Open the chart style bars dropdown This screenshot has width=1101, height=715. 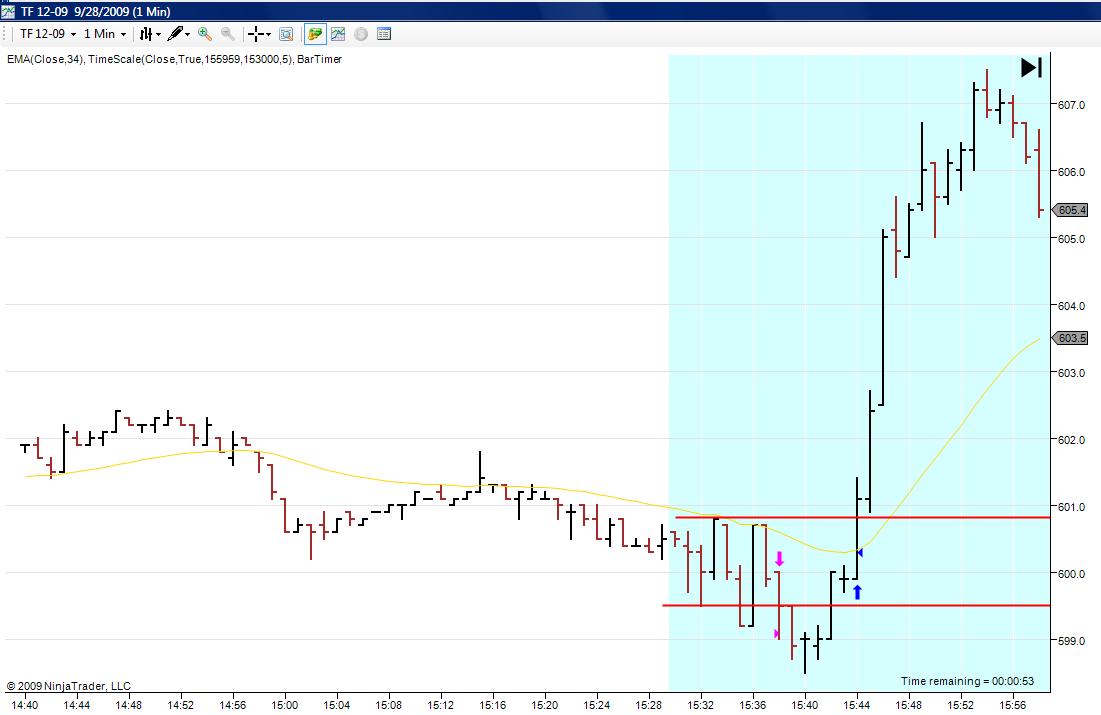point(150,34)
